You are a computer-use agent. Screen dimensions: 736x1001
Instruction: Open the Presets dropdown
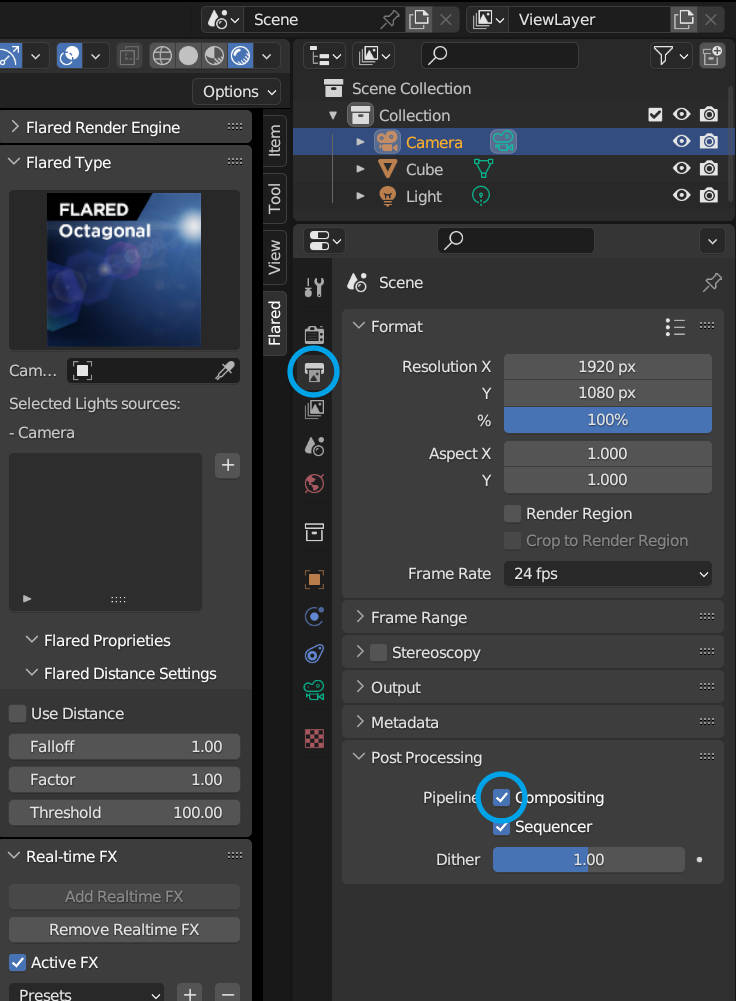tap(87, 994)
